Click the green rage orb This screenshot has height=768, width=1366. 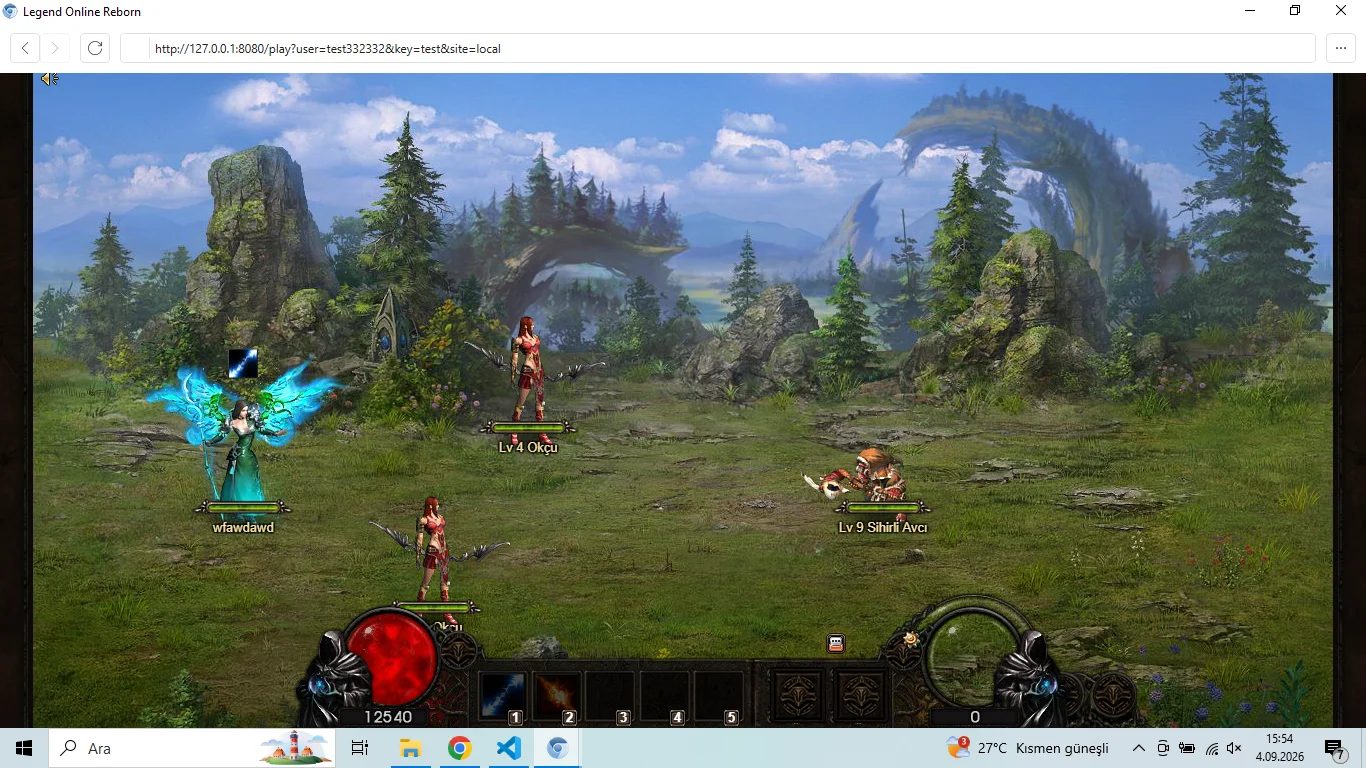973,655
